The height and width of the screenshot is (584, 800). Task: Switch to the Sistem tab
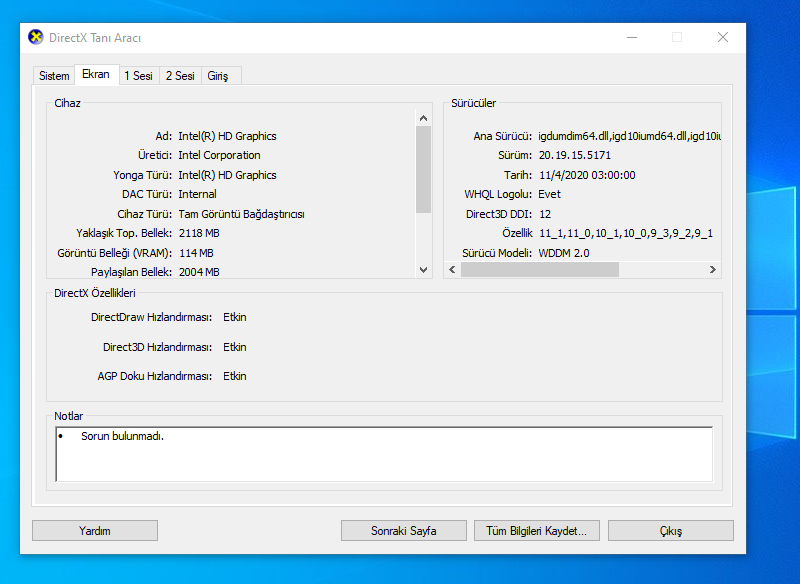click(54, 76)
